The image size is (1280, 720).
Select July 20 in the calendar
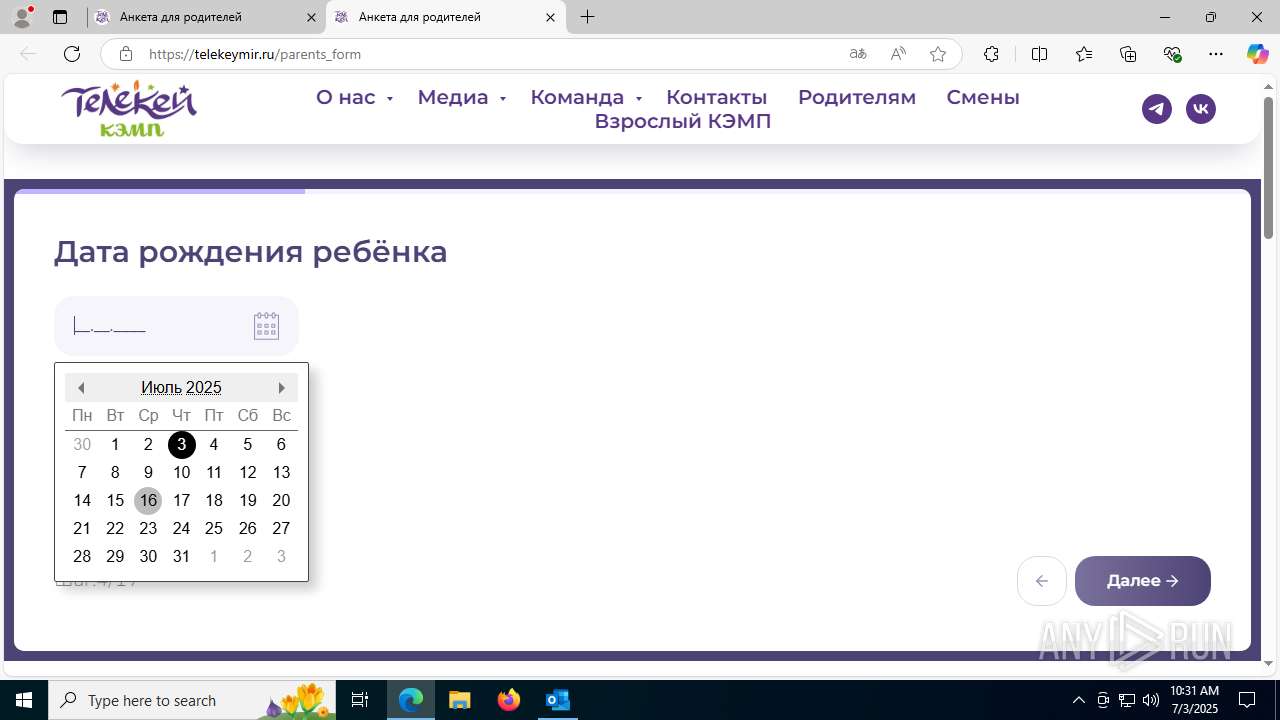pyautogui.click(x=281, y=501)
